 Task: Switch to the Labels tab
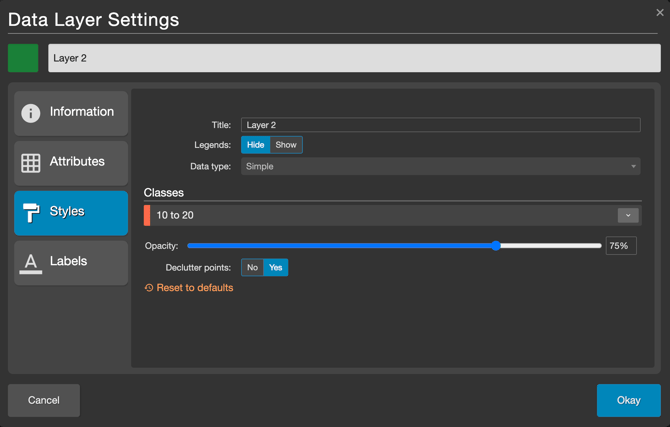click(71, 262)
